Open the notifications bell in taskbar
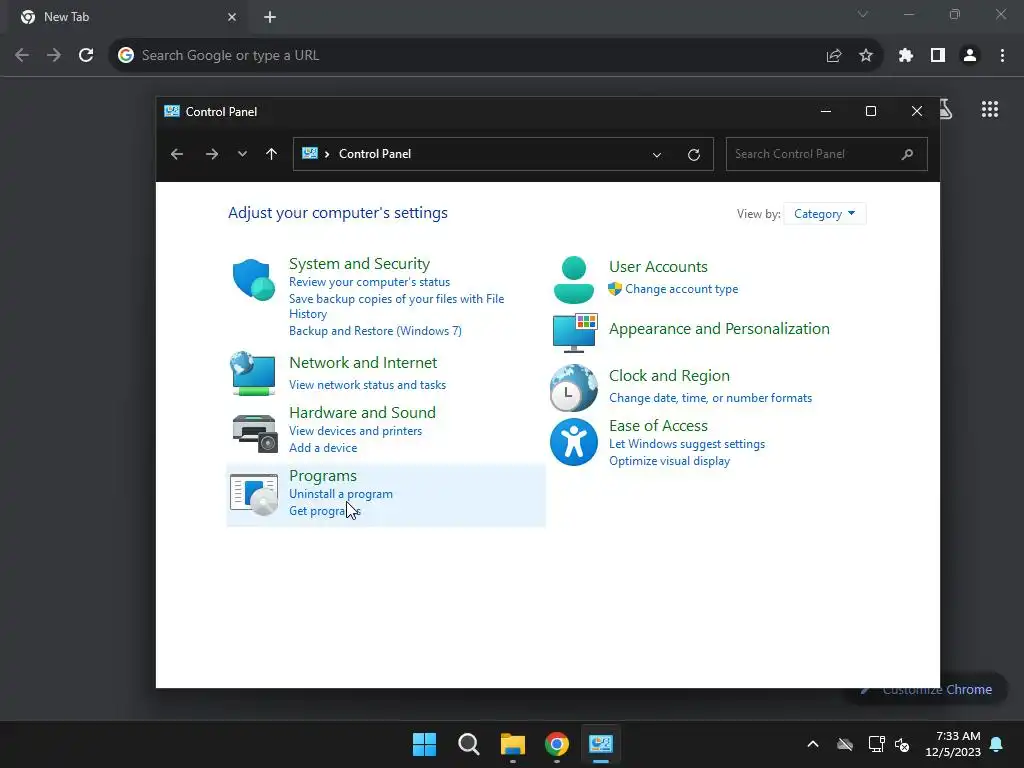 [997, 744]
